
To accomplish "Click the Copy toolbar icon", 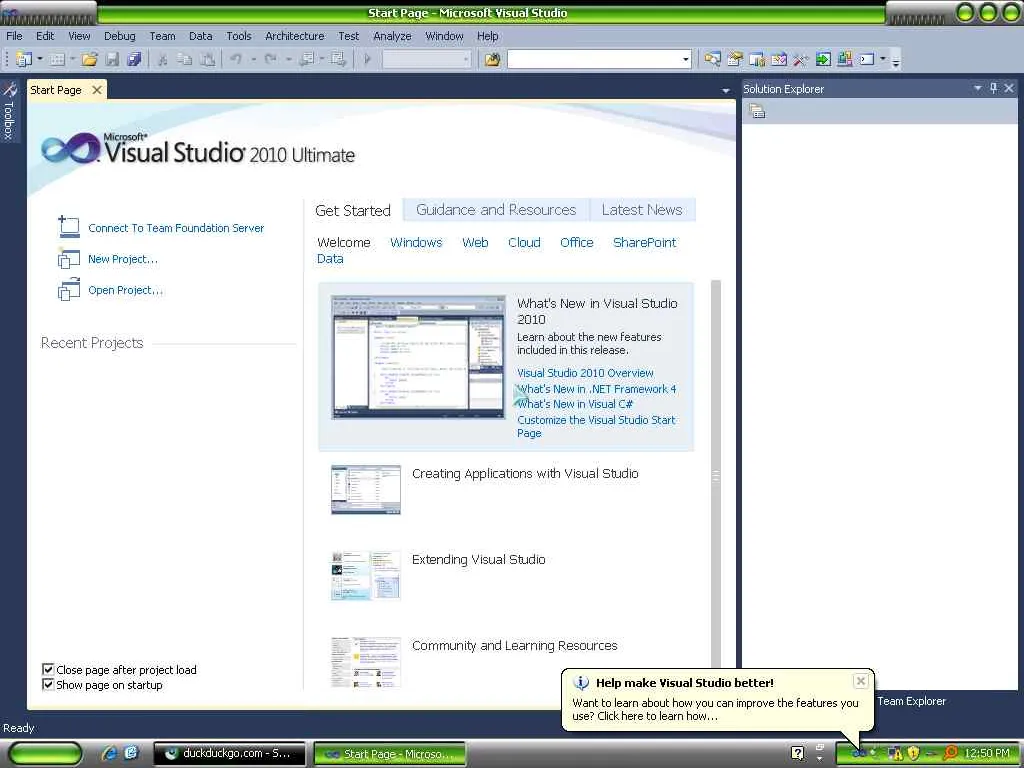I will [185, 59].
